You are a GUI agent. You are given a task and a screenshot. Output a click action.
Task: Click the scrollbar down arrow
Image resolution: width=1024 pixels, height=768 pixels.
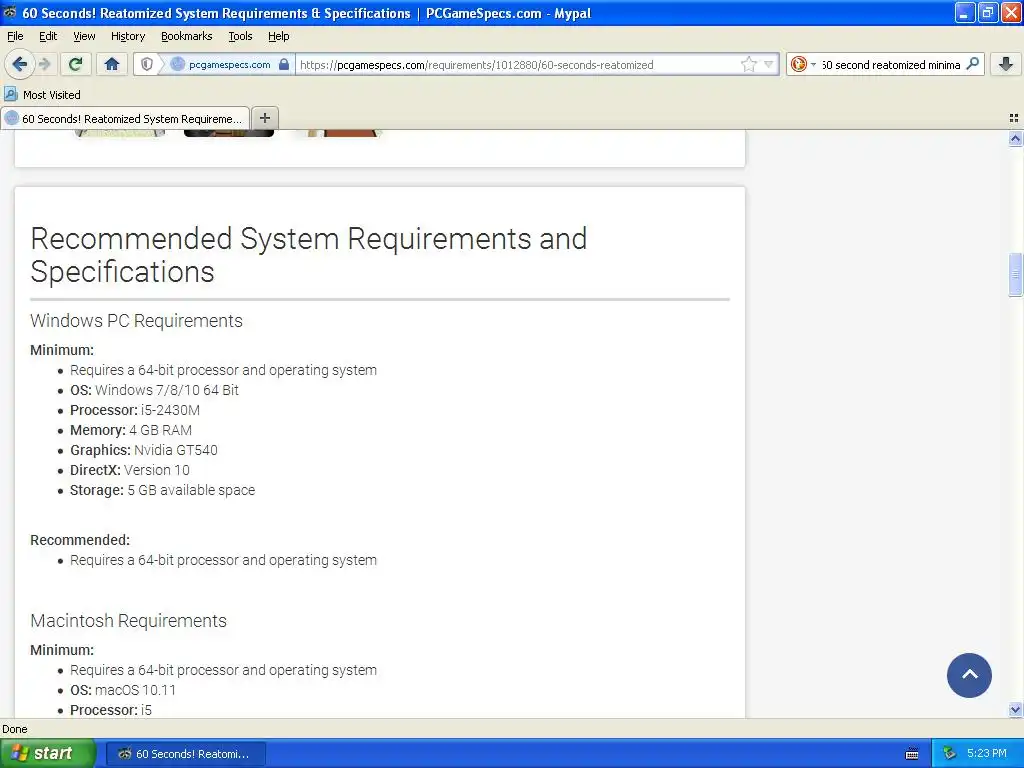click(1015, 709)
